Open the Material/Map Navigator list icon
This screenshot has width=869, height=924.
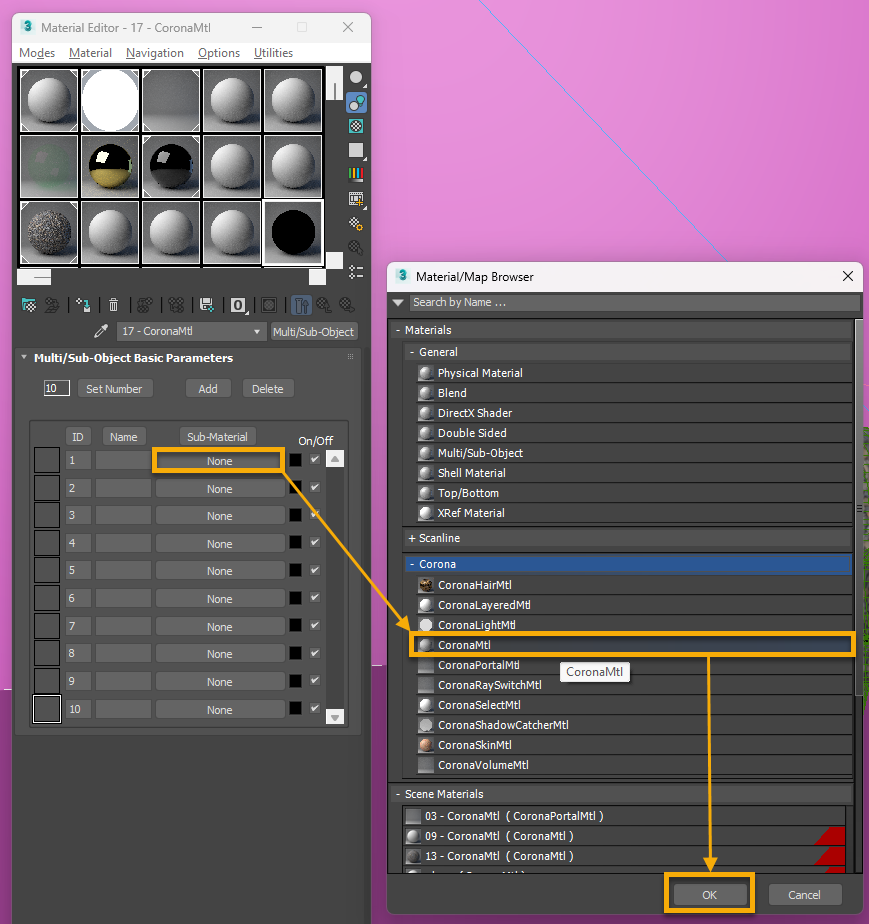(356, 272)
